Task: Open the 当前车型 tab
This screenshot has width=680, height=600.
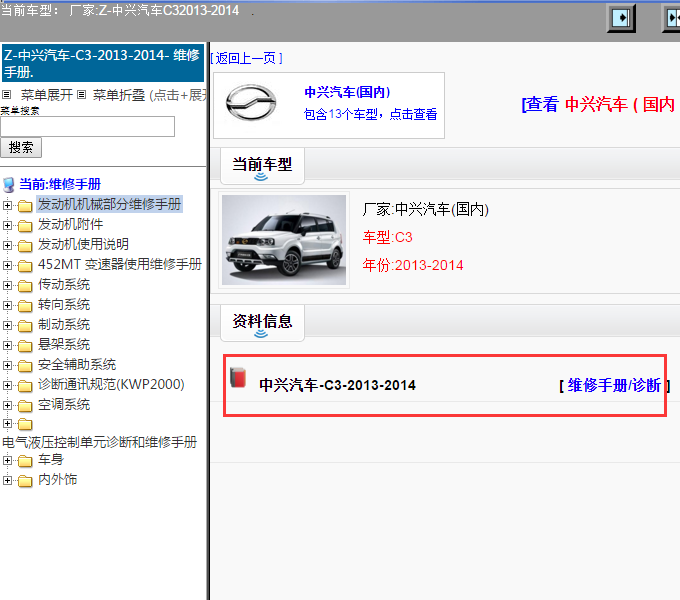Action: coord(262,165)
